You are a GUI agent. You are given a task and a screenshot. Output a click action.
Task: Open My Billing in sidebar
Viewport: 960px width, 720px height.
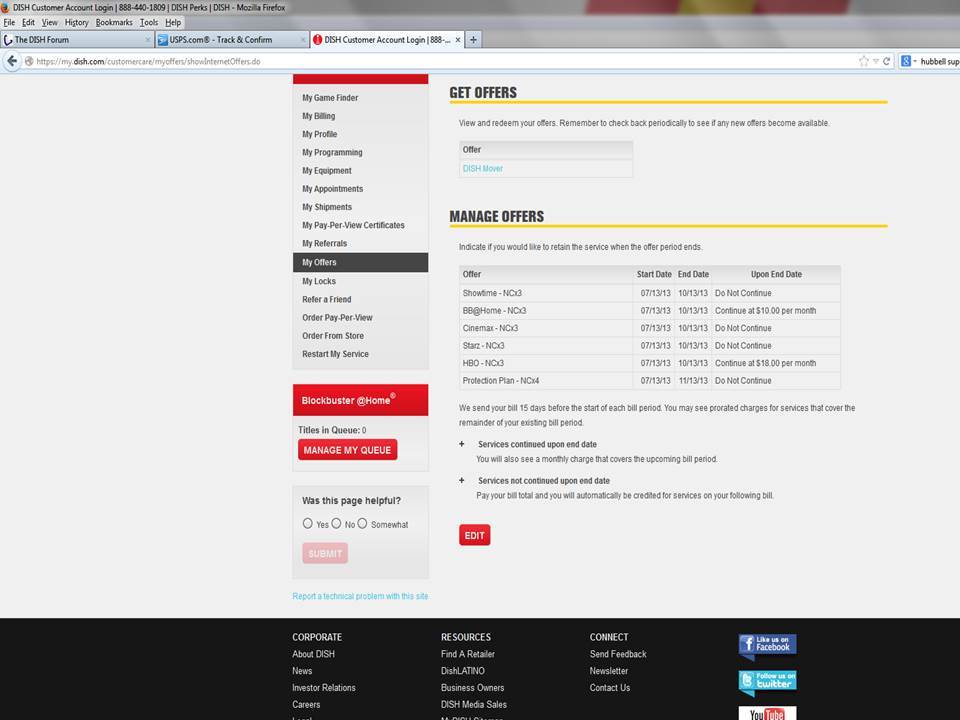click(318, 116)
